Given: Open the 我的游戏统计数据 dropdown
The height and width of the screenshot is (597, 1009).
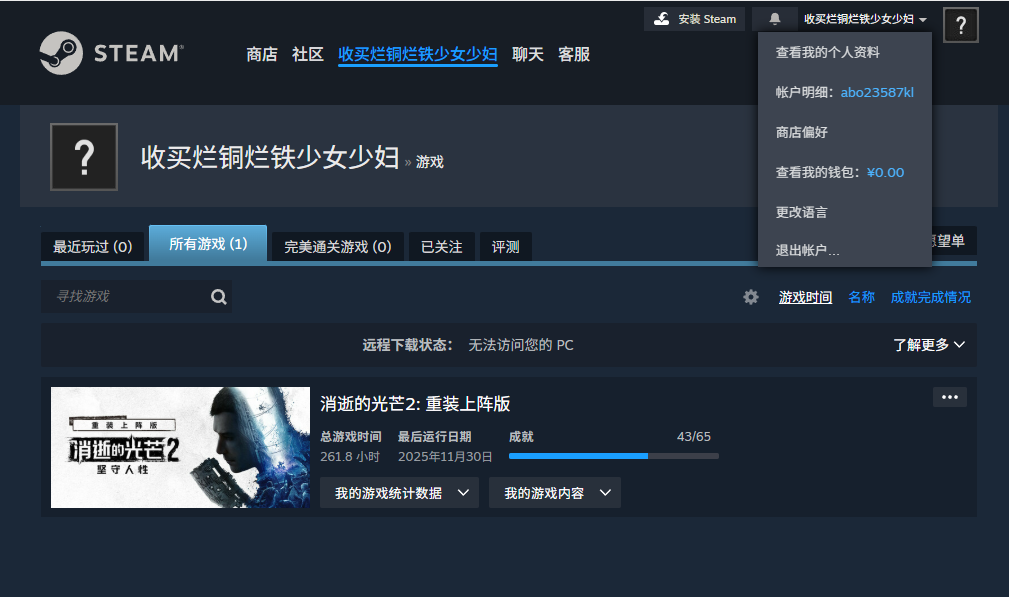Looking at the screenshot, I should pos(399,492).
